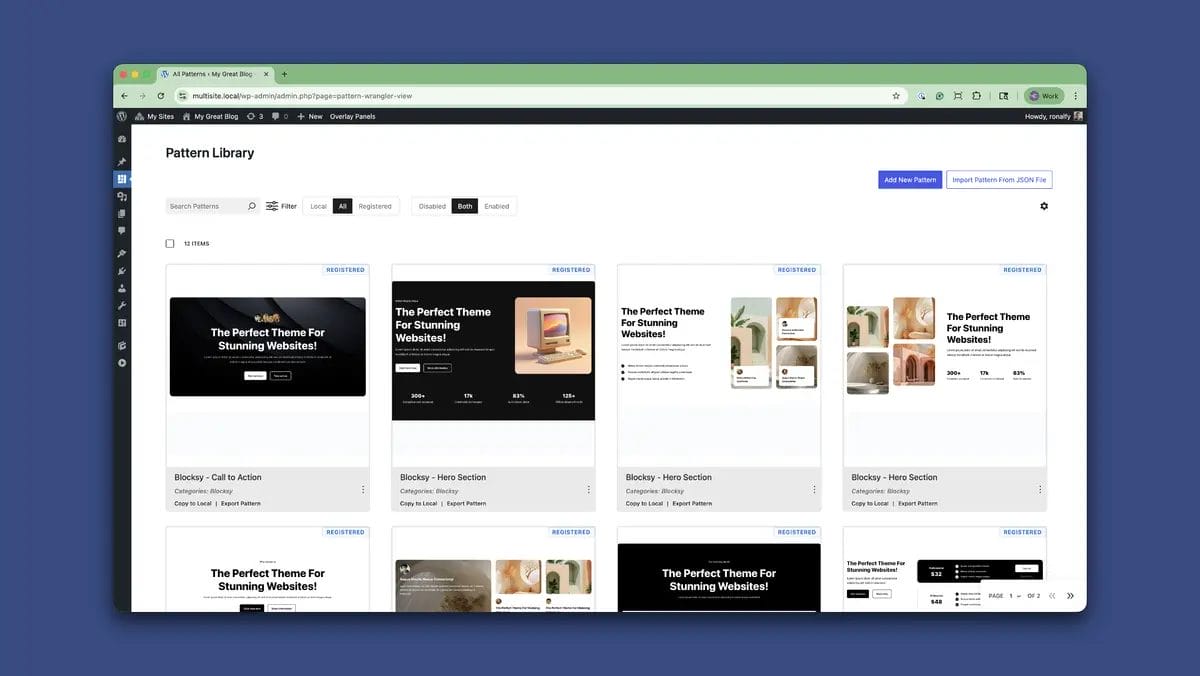Bookmark this page with the star icon
Screen dimensions: 1200x676
click(x=896, y=96)
